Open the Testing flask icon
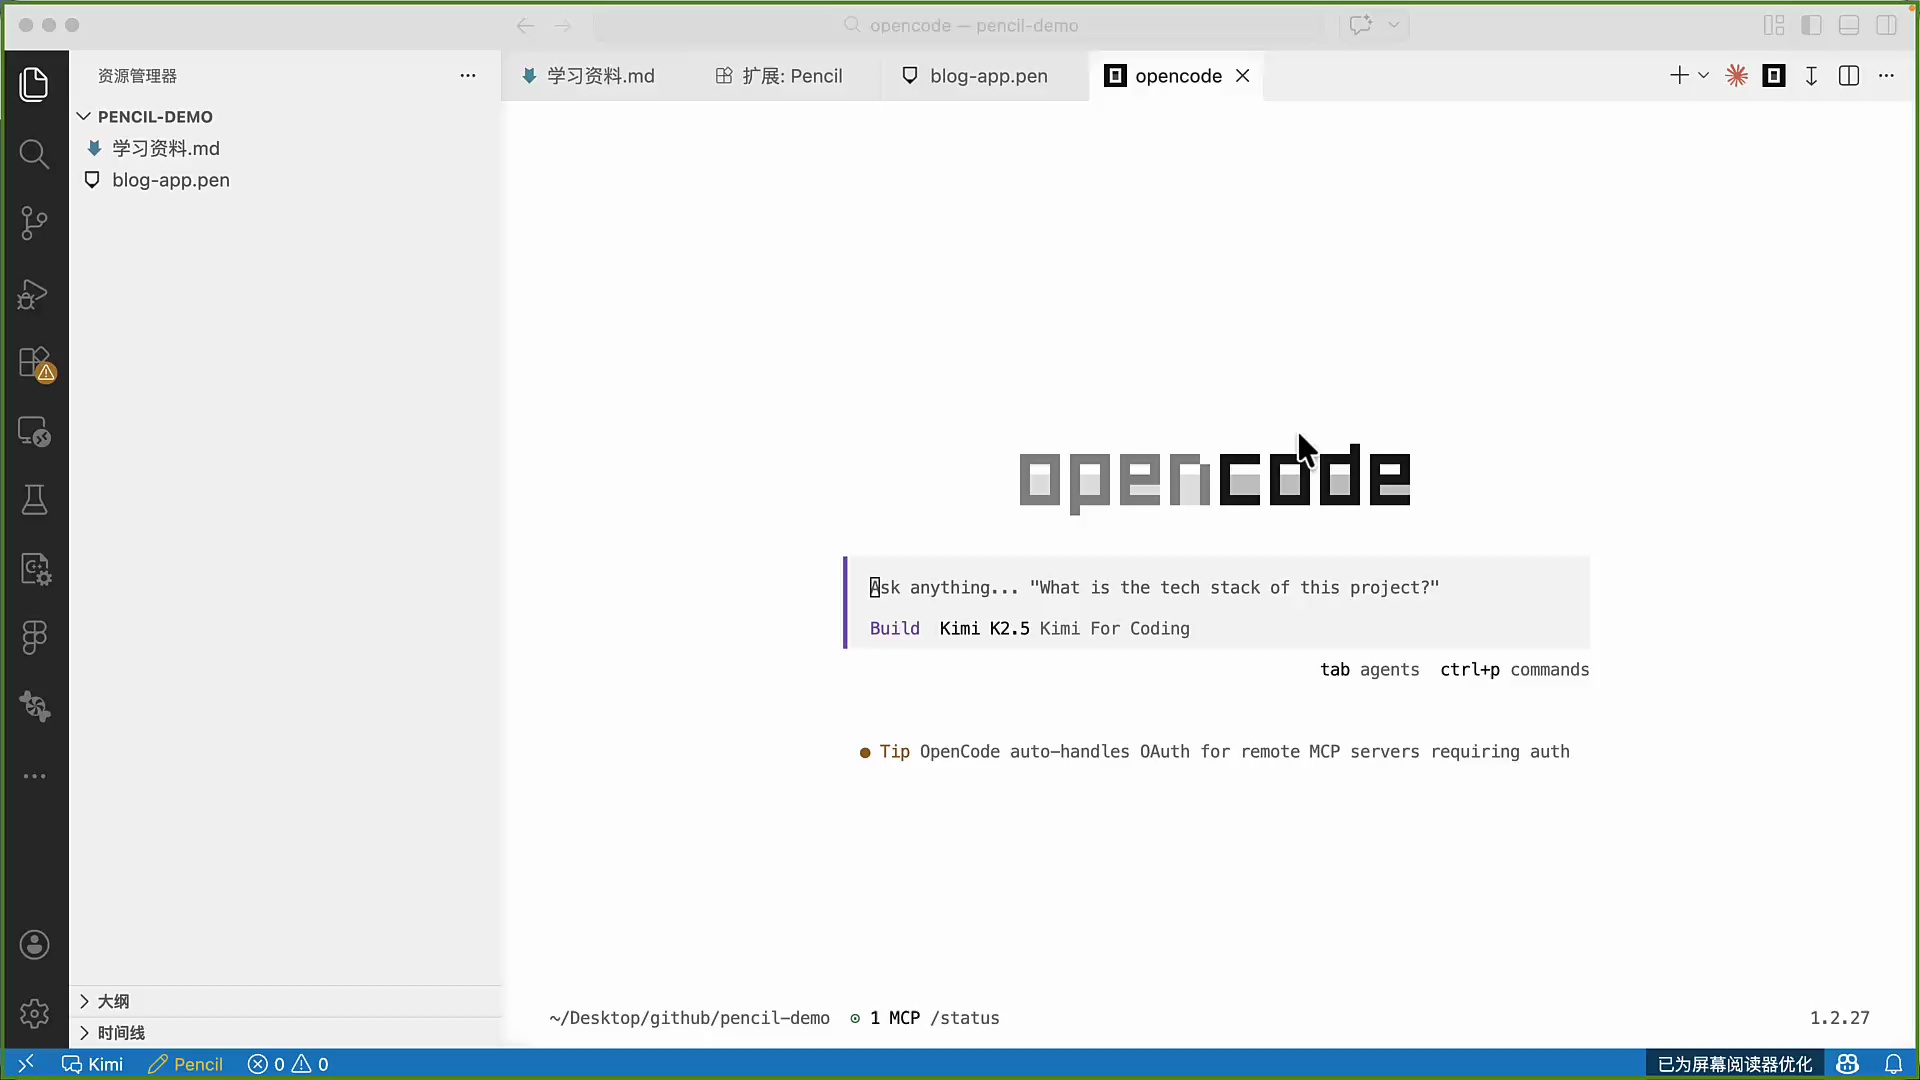The image size is (1920, 1080). [34, 500]
